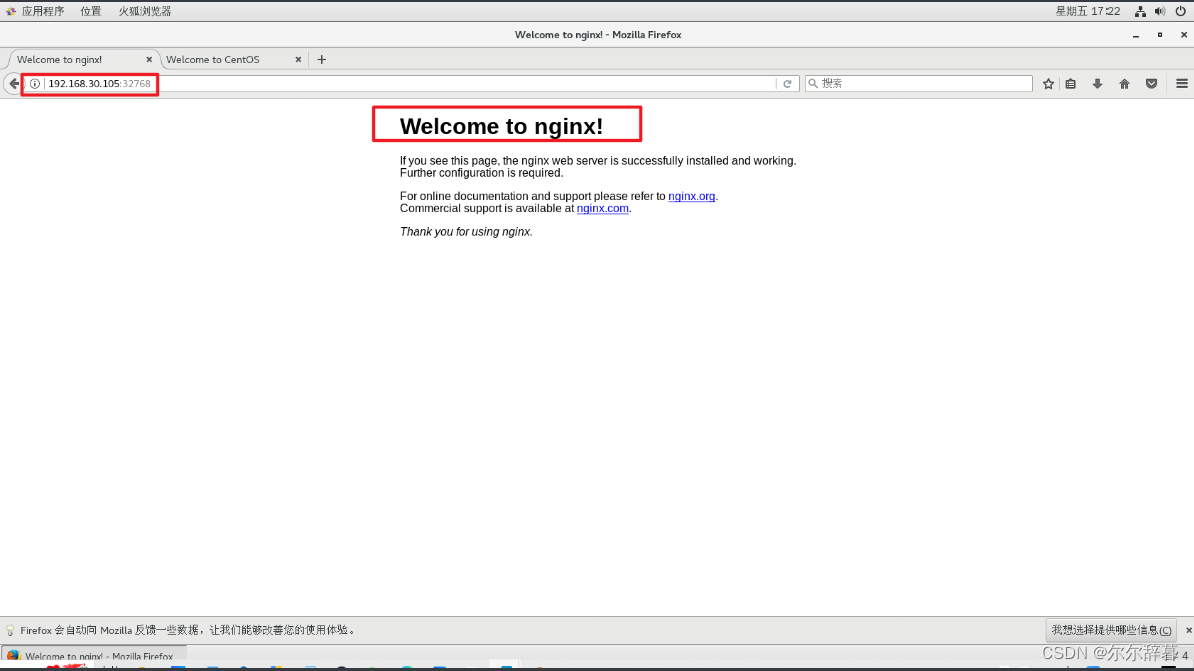
Task: Click the Welcome to nginx! heading
Action: point(501,126)
